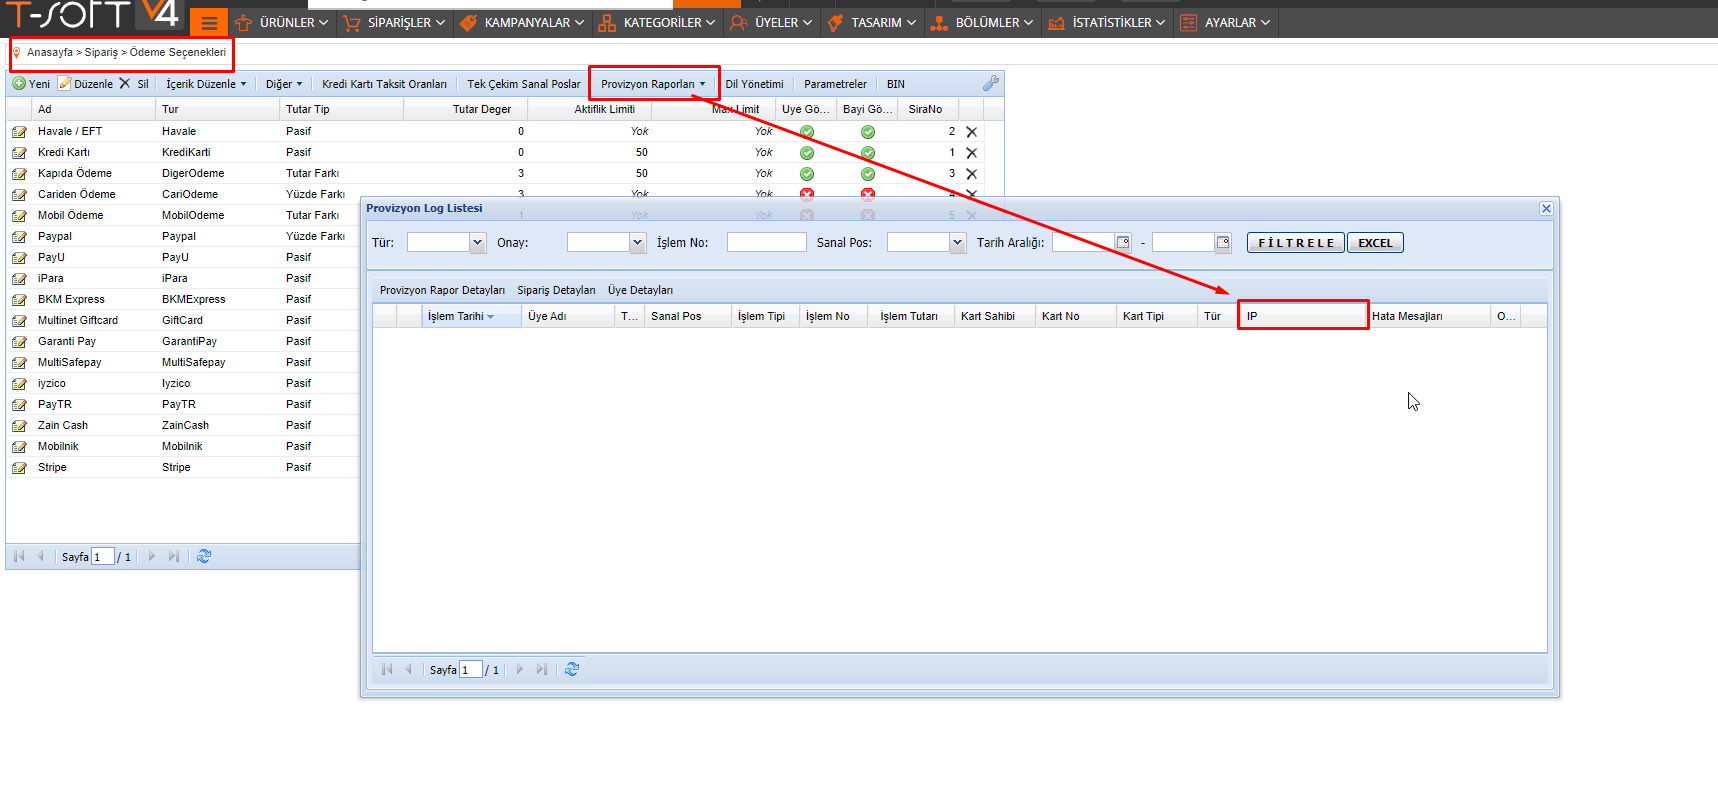Go to next page of payment options grid
The height and width of the screenshot is (793, 1718).
tap(152, 556)
